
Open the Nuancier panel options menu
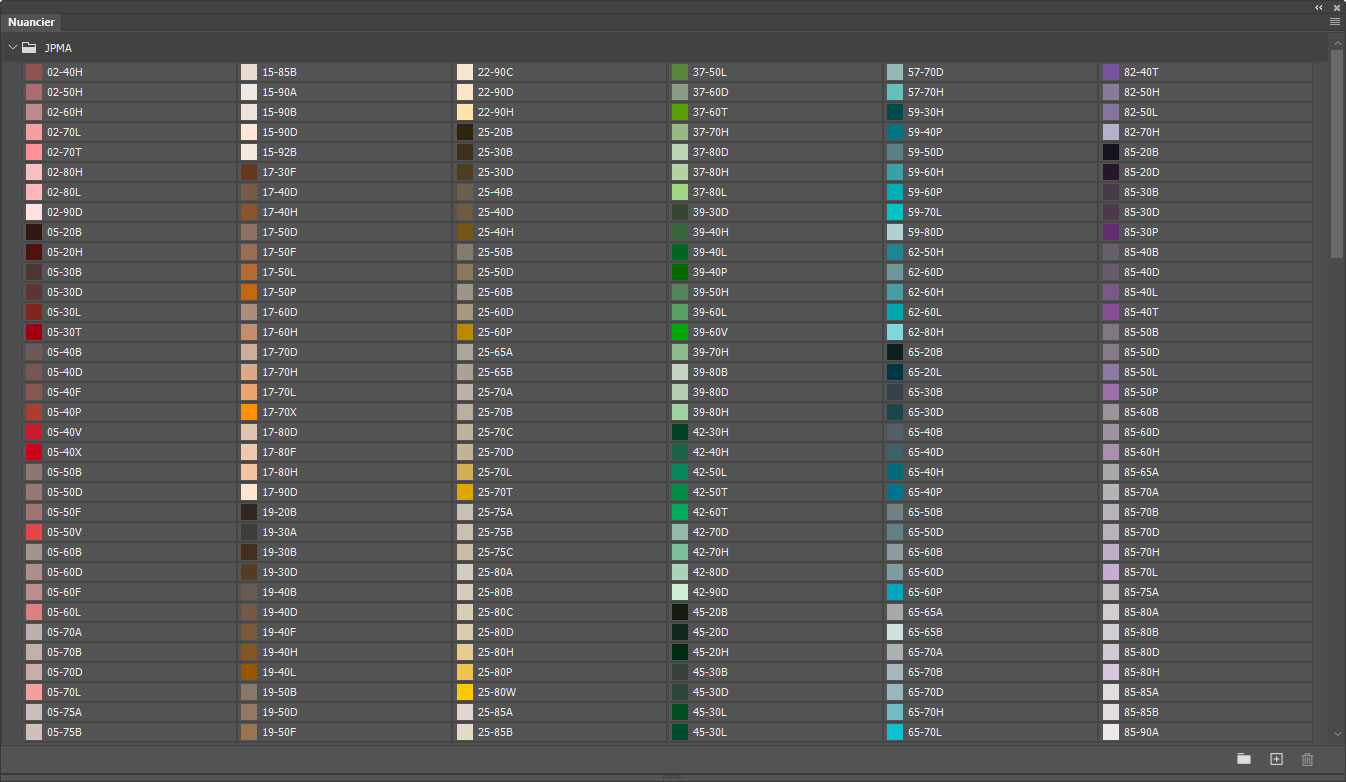1335,21
